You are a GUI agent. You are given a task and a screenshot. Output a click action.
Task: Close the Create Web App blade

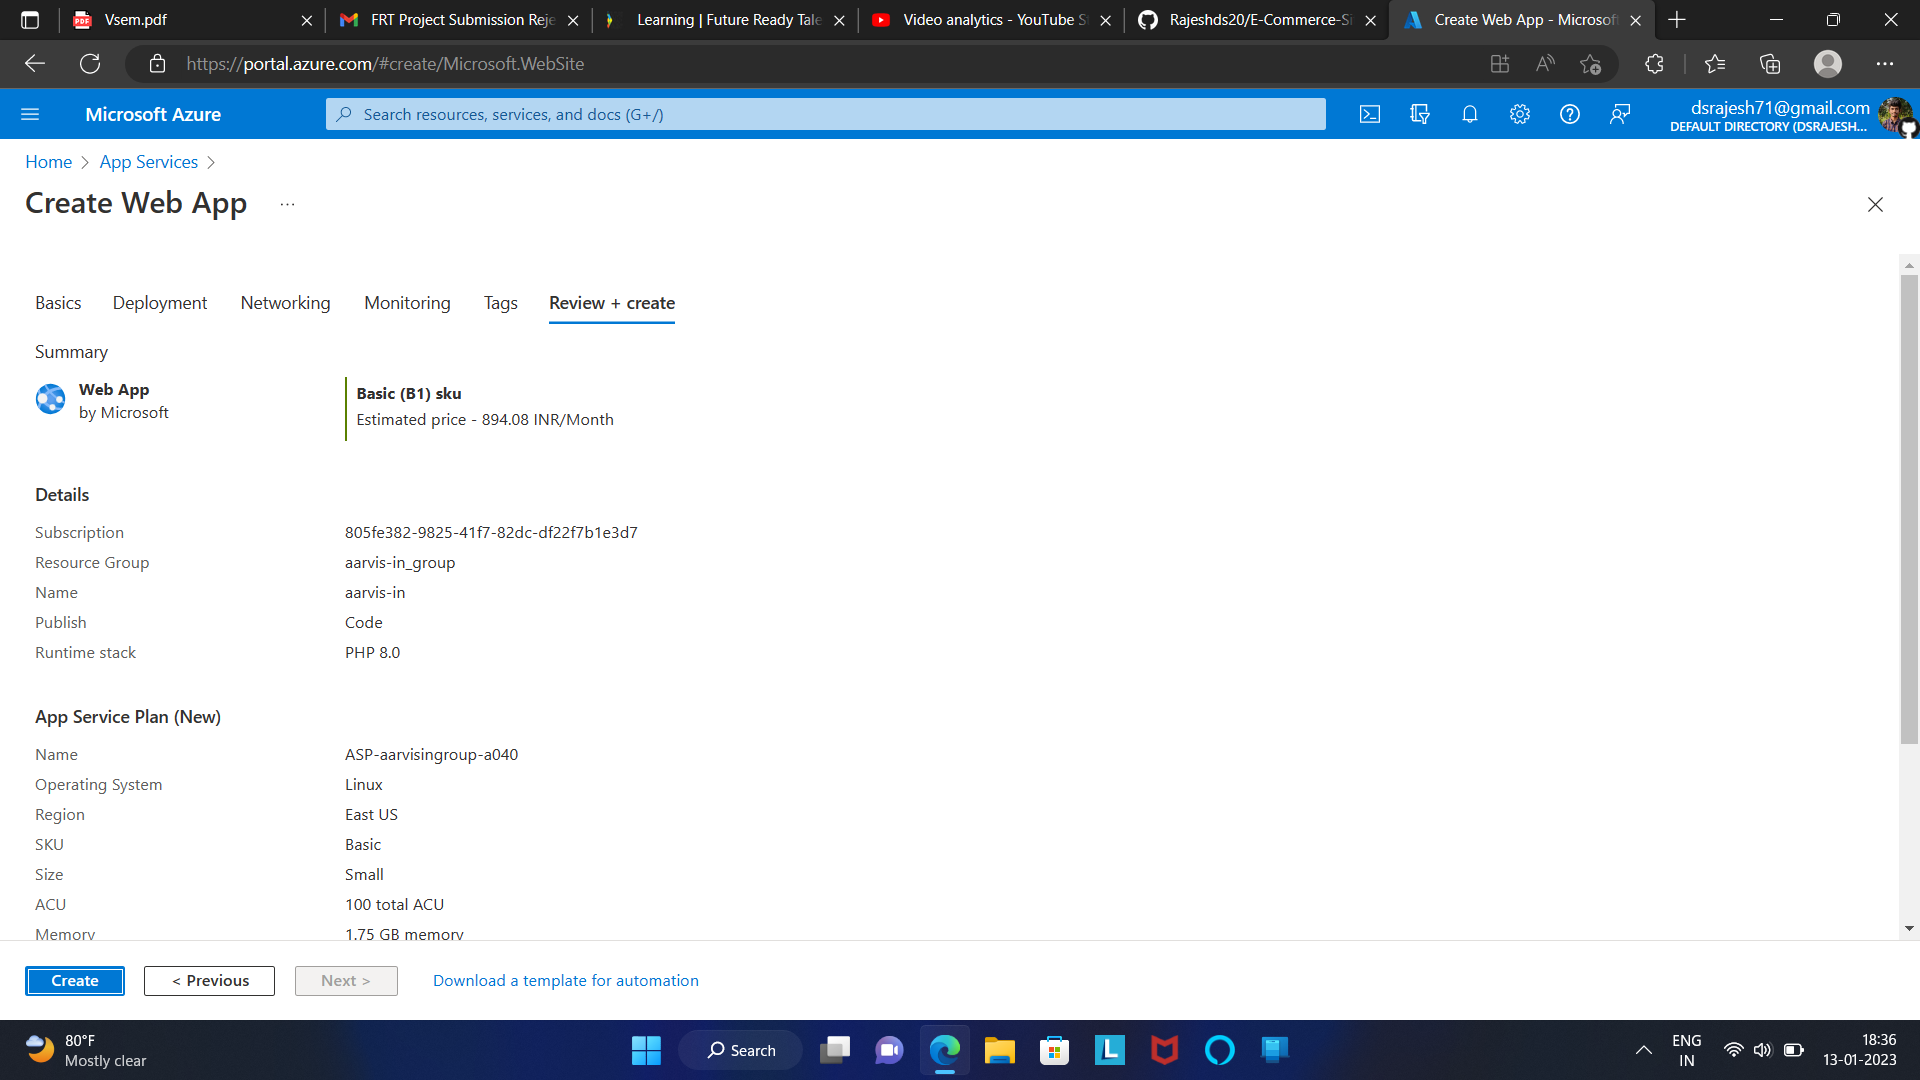tap(1875, 204)
